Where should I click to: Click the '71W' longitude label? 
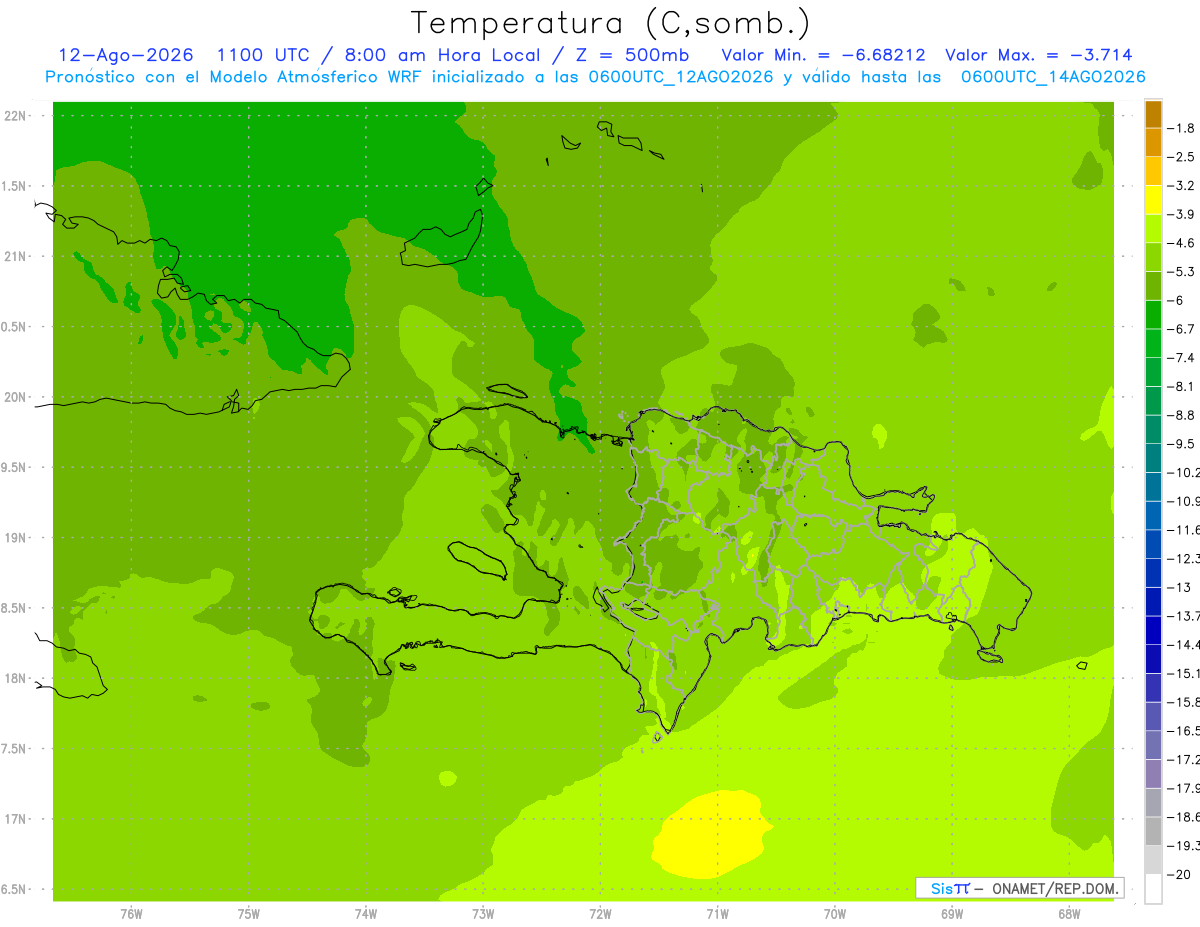[x=717, y=914]
